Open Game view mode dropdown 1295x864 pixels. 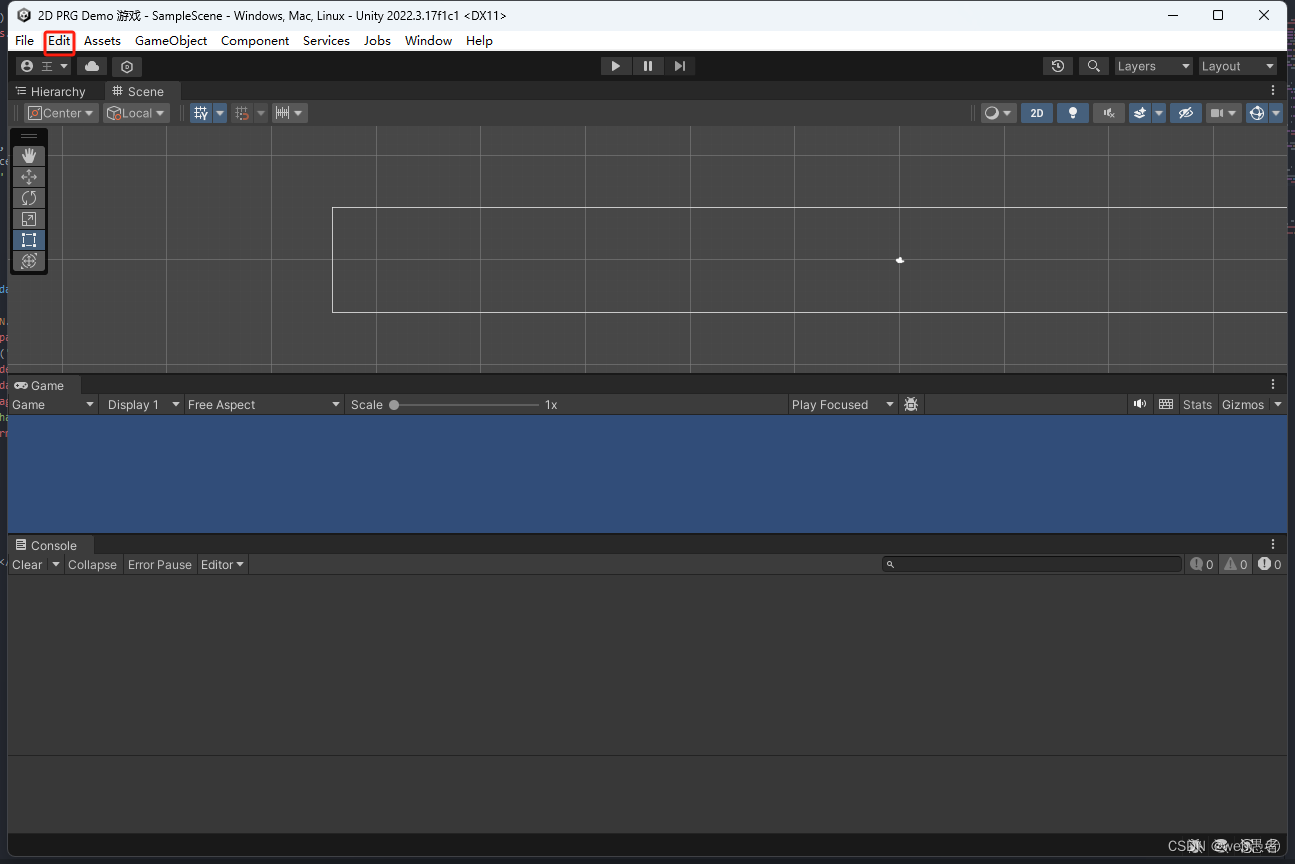pyautogui.click(x=53, y=404)
